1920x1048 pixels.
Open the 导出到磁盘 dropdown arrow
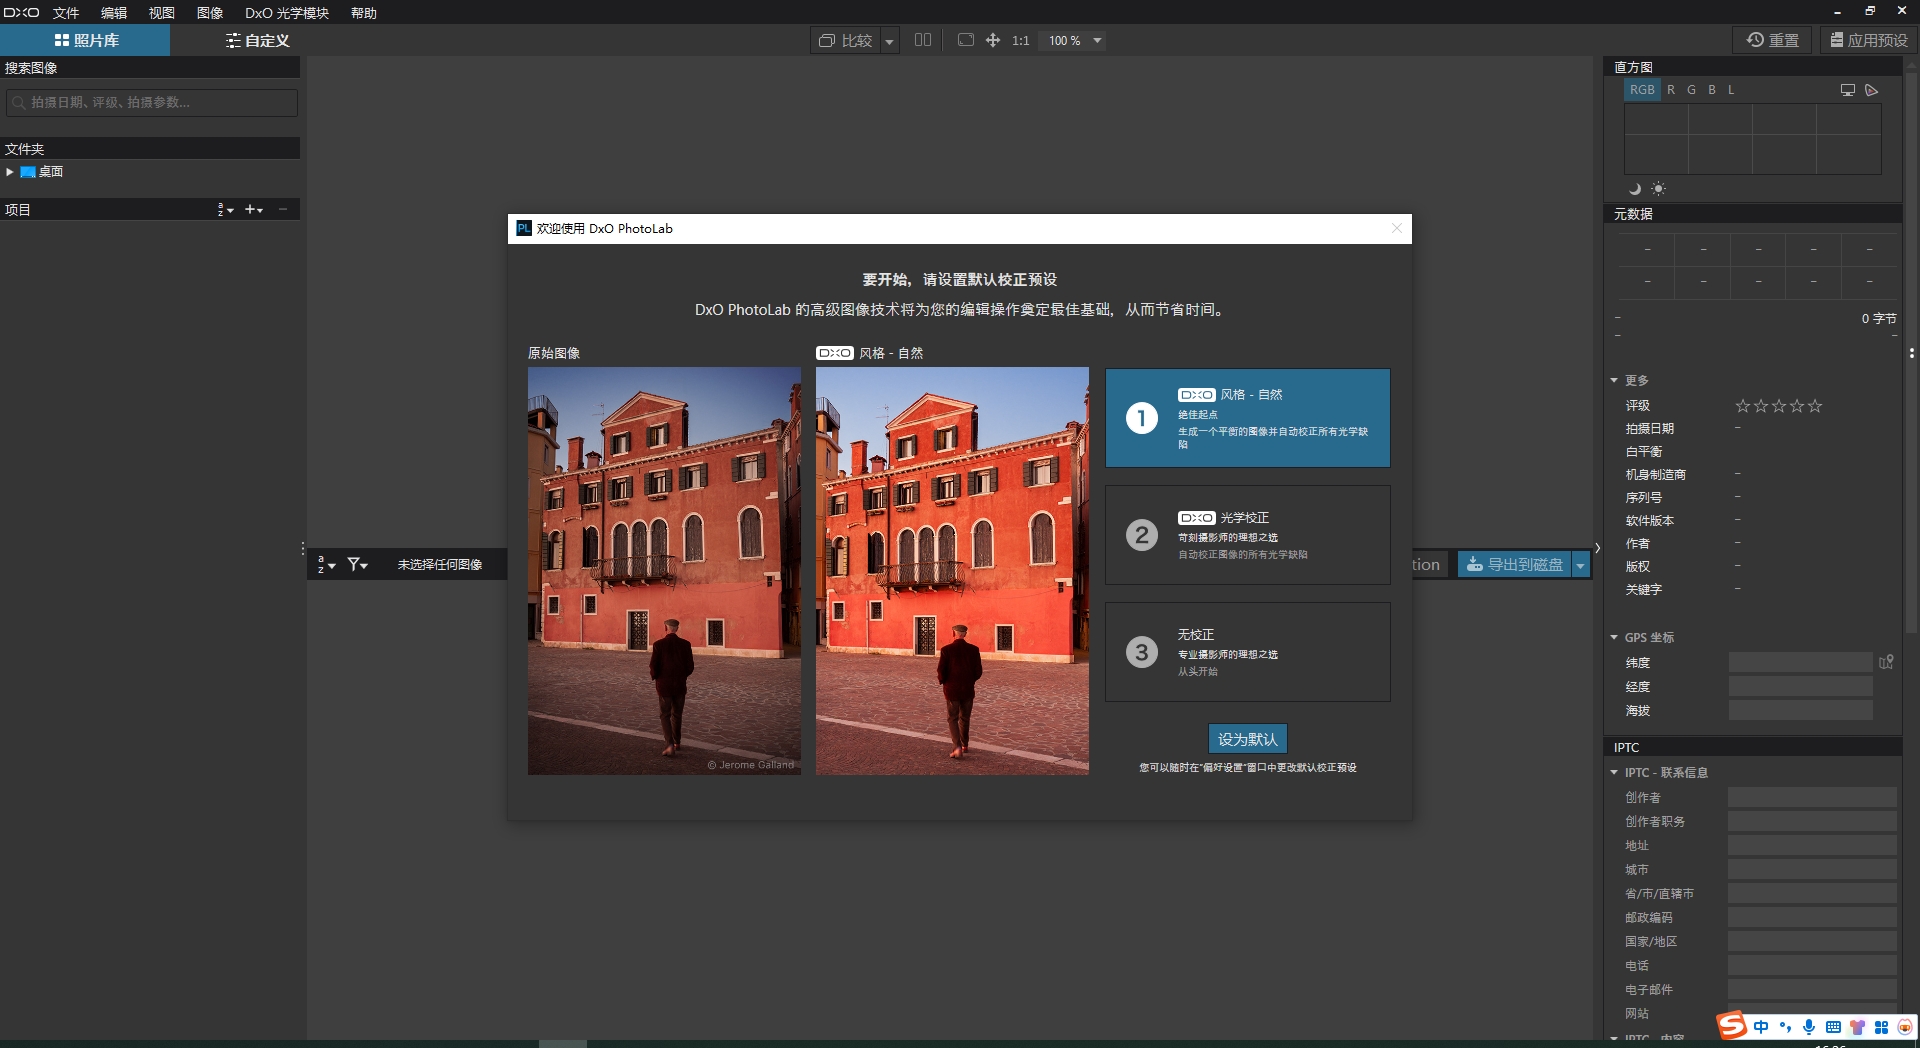[1581, 565]
